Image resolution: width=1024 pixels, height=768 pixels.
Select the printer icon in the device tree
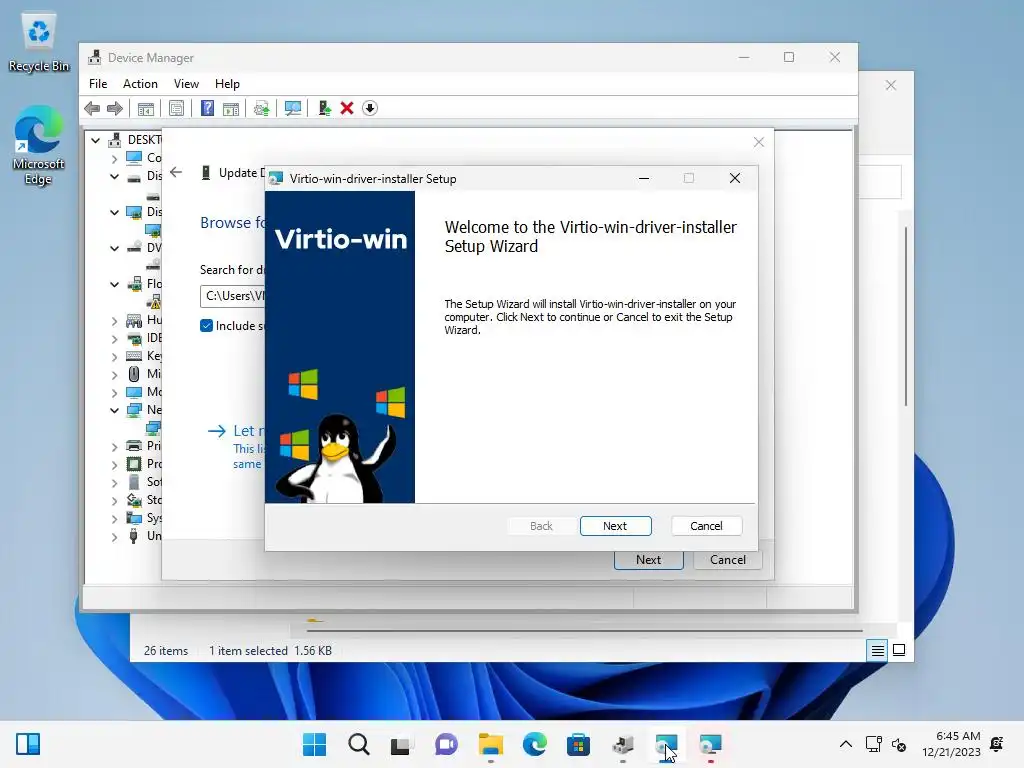tap(134, 446)
